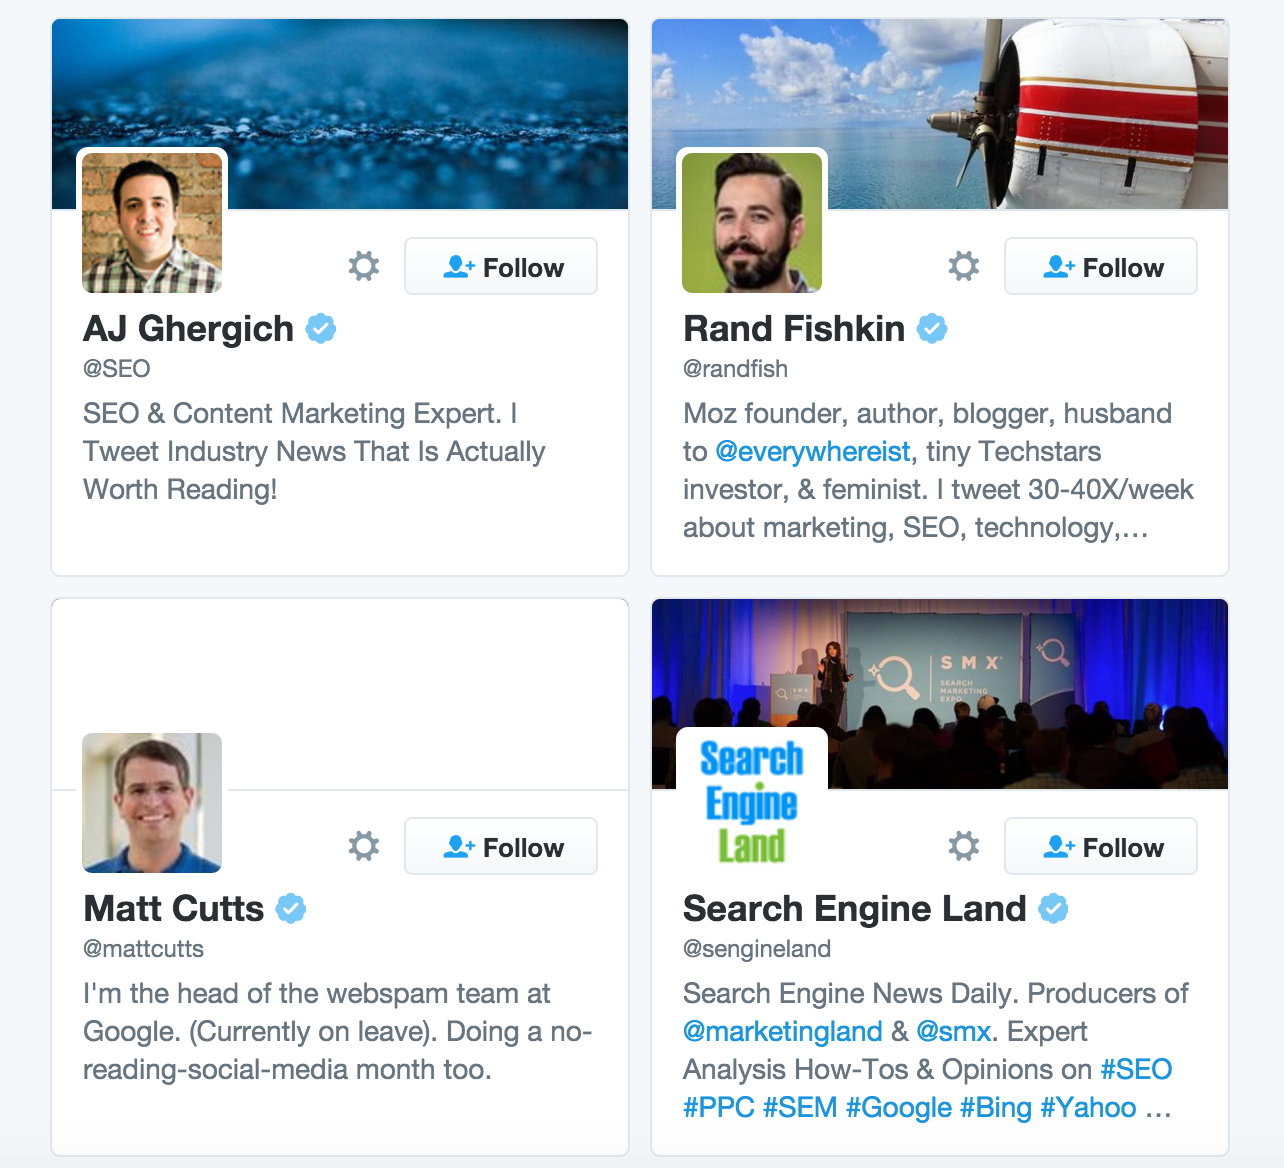Open the gear menu on Matt Cutts's card
The image size is (1284, 1168).
[x=364, y=846]
